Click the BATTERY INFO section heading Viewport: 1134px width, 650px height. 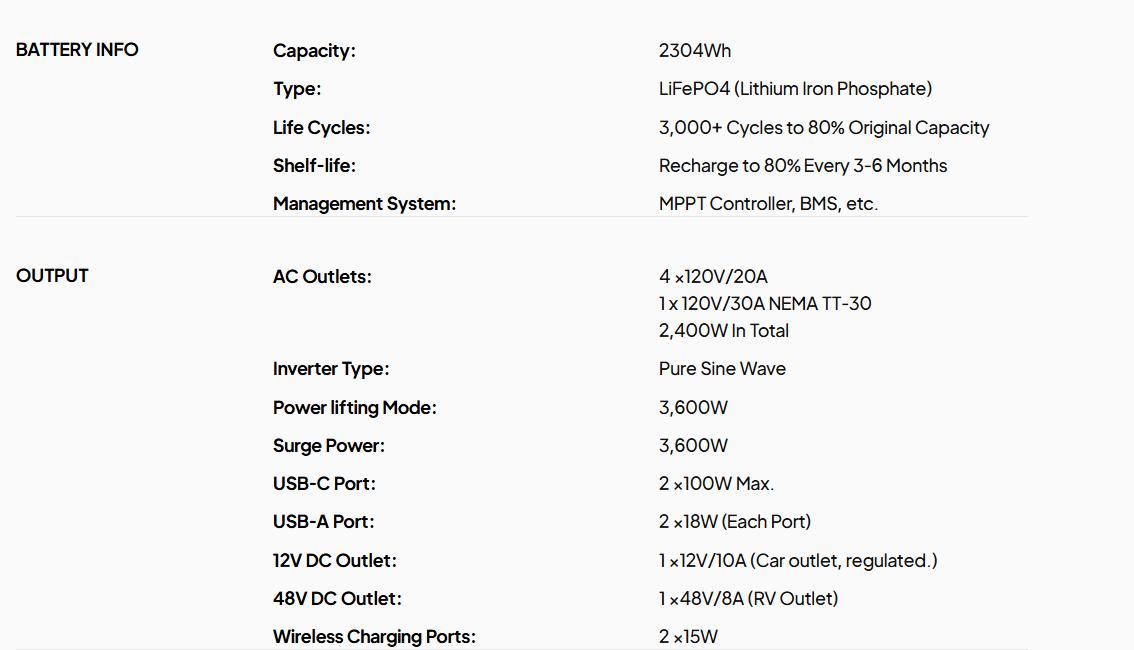point(77,50)
